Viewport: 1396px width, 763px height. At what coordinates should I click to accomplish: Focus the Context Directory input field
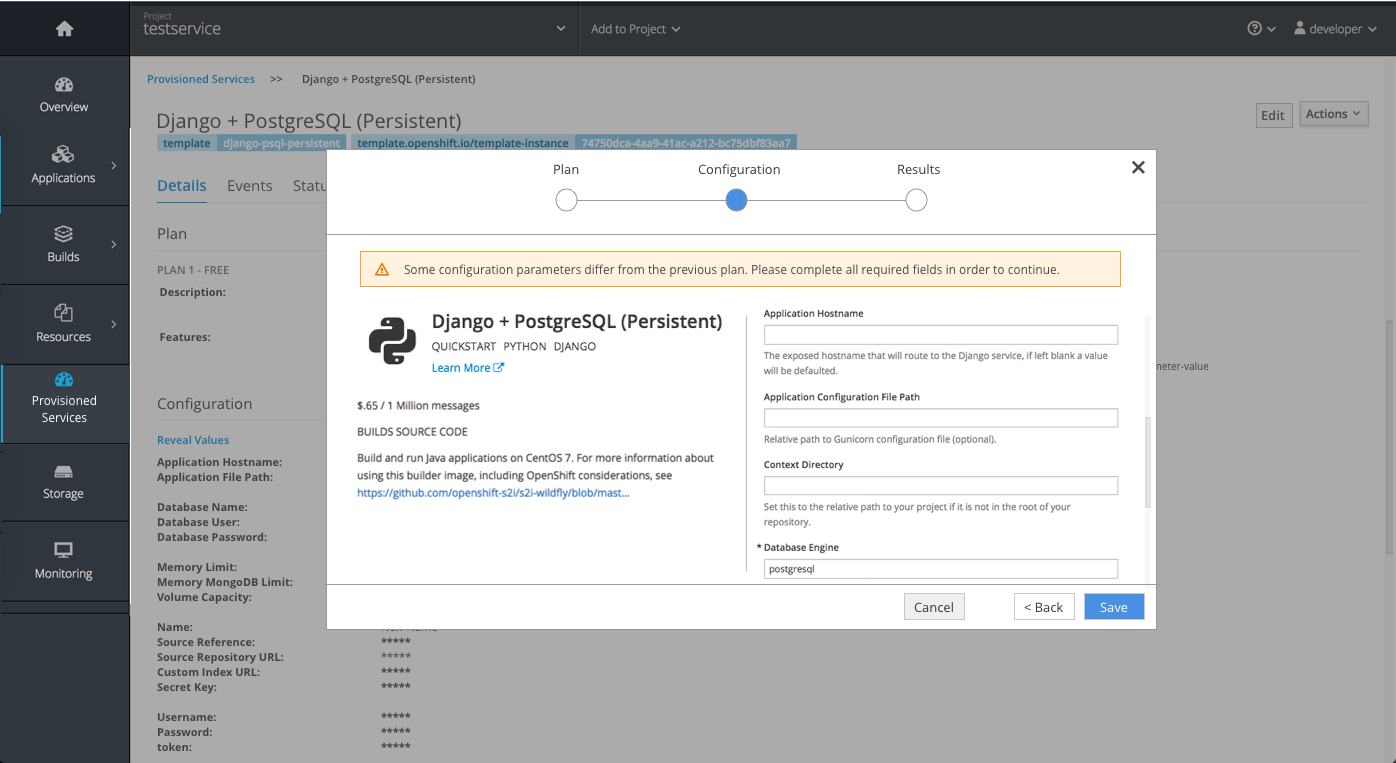pyautogui.click(x=941, y=486)
